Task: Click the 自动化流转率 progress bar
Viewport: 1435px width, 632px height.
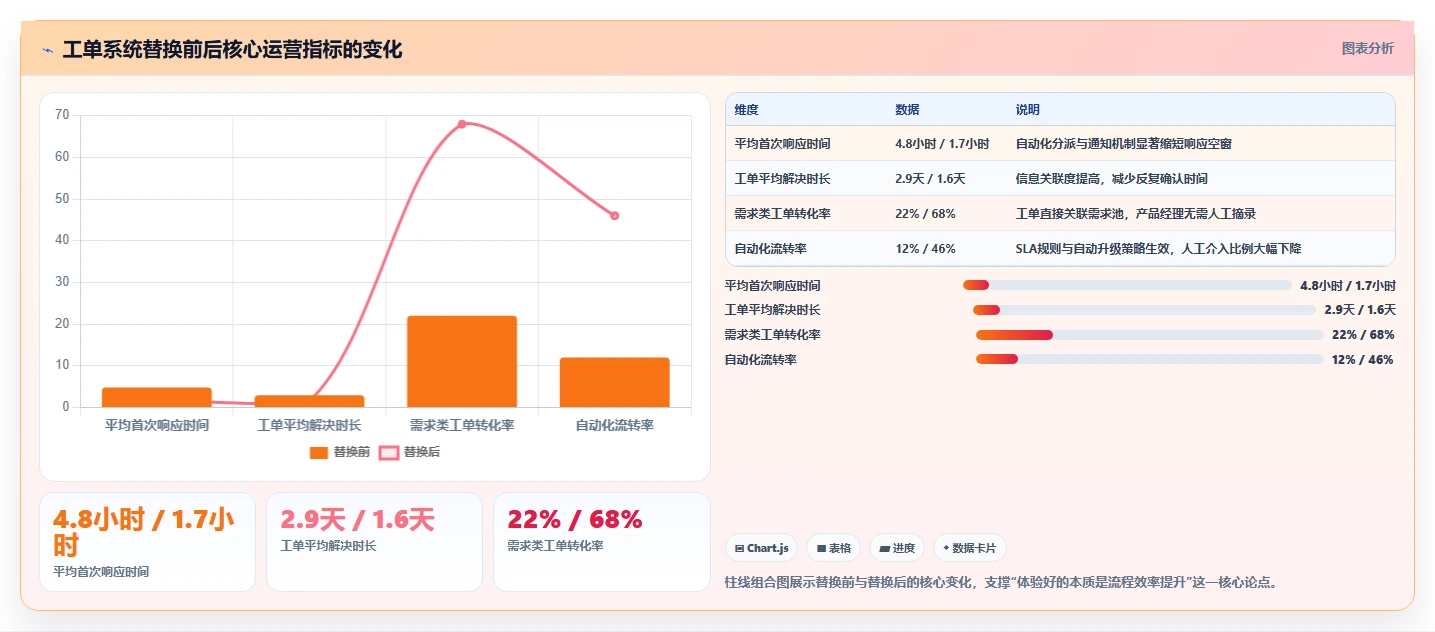Action: [x=1150, y=359]
